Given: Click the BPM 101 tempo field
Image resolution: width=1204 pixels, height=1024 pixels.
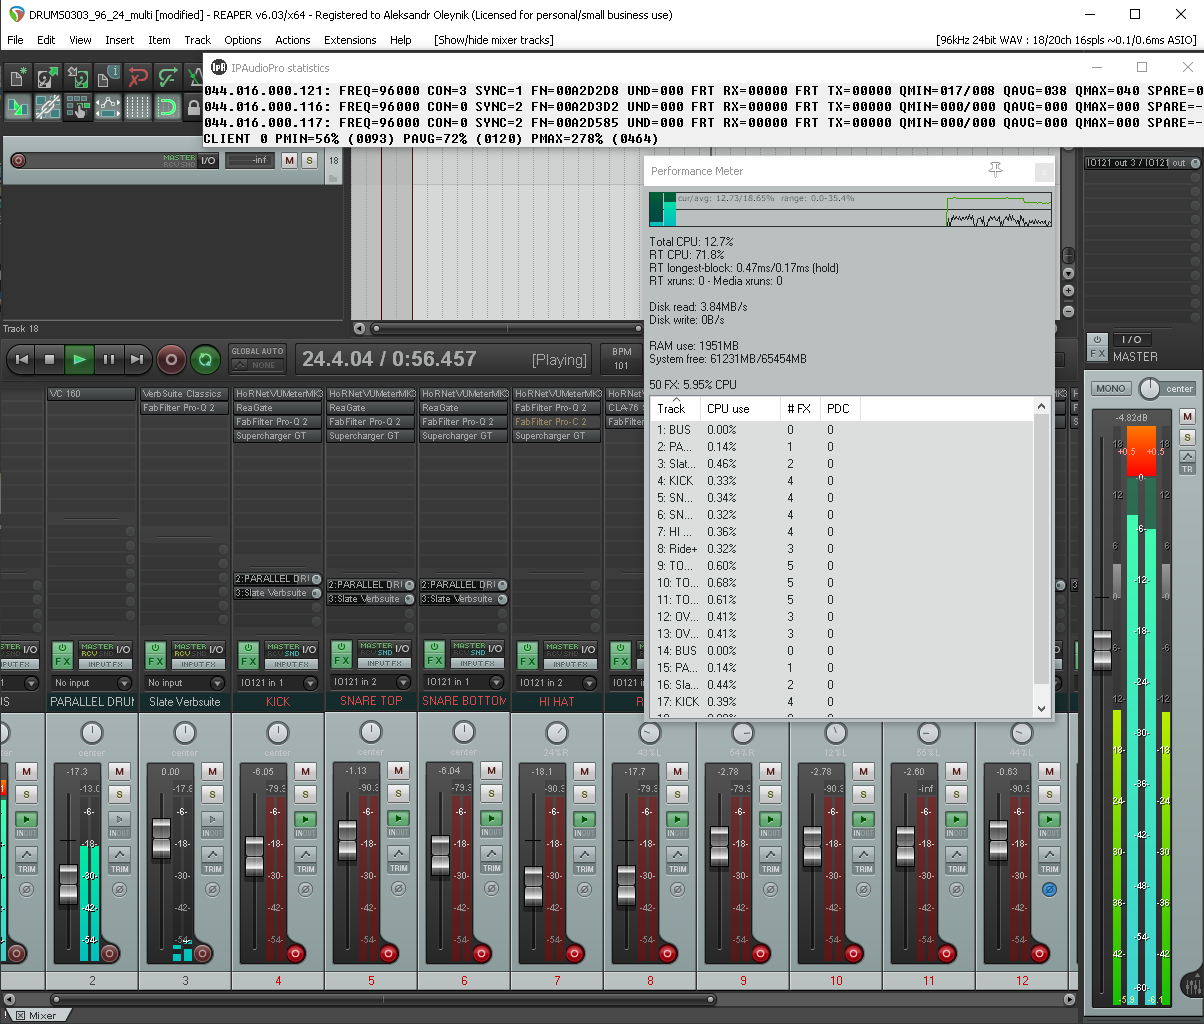Looking at the screenshot, I should (621, 359).
